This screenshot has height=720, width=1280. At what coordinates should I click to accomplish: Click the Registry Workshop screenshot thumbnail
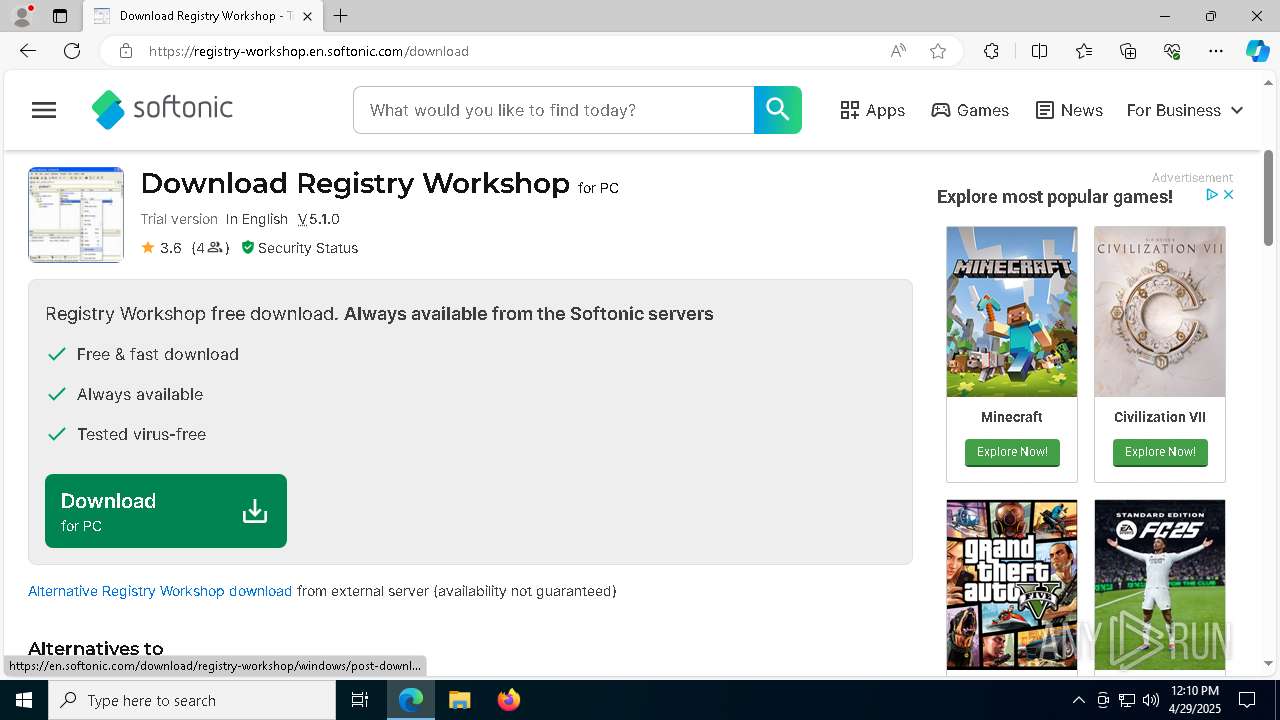[x=76, y=215]
